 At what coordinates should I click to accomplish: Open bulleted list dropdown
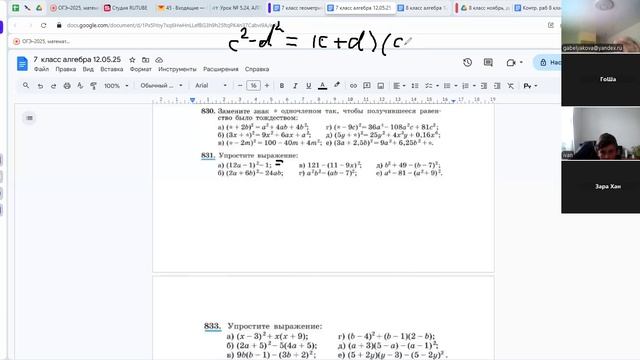coord(450,86)
